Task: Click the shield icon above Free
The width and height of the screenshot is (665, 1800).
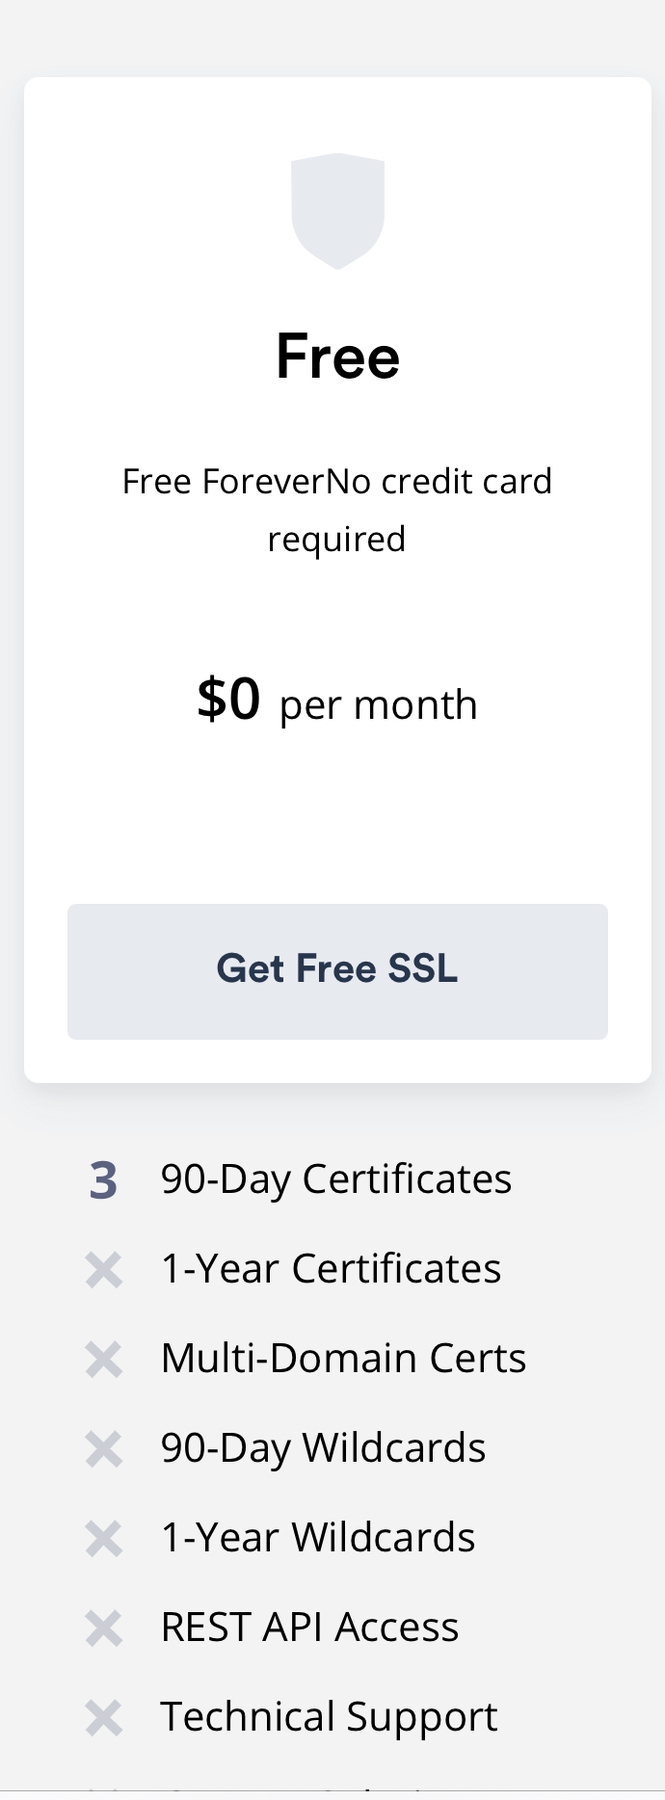Action: pyautogui.click(x=337, y=211)
